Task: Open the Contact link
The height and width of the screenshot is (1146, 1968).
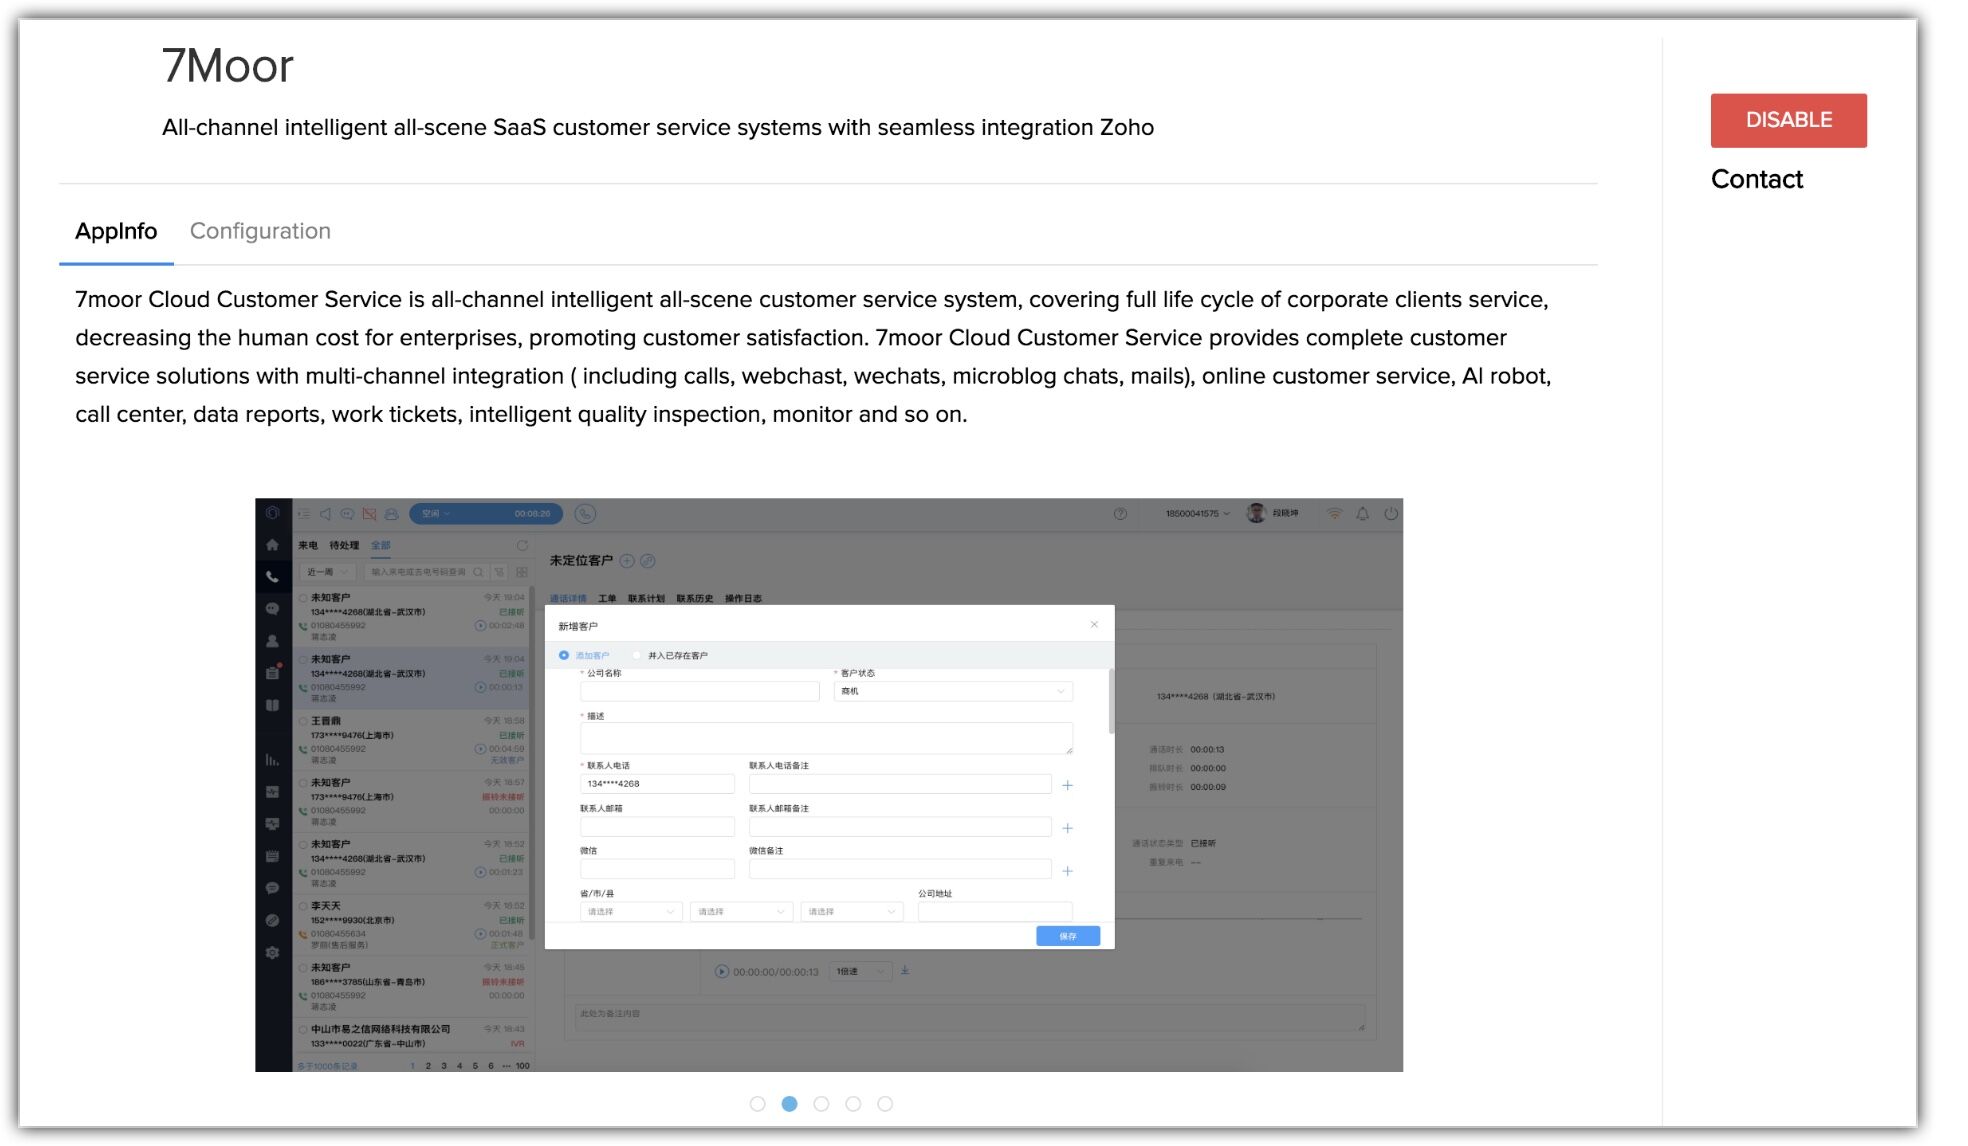Action: (x=1756, y=179)
